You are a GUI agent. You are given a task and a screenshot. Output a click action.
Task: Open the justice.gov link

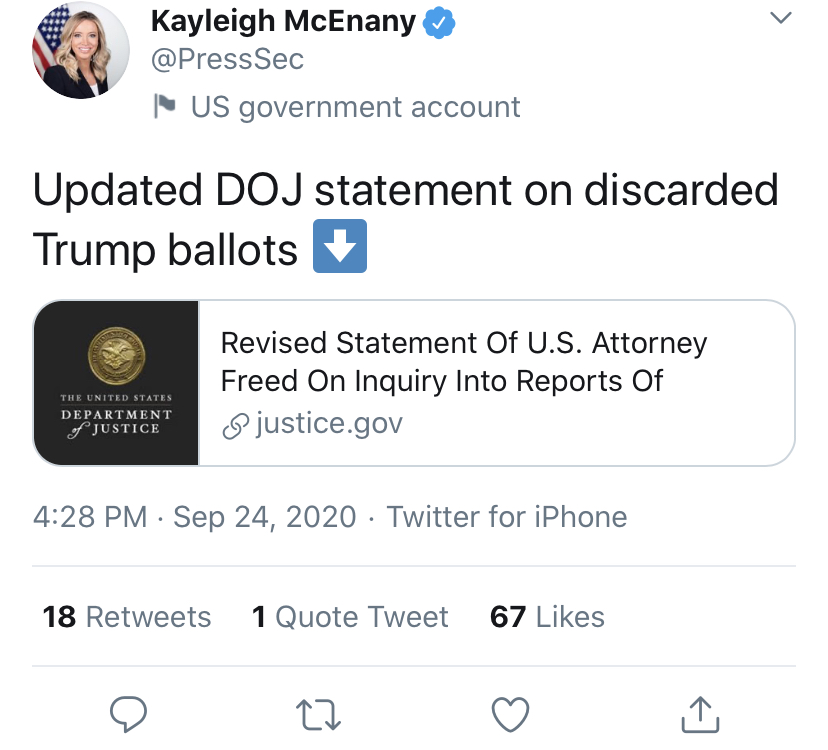pos(329,424)
